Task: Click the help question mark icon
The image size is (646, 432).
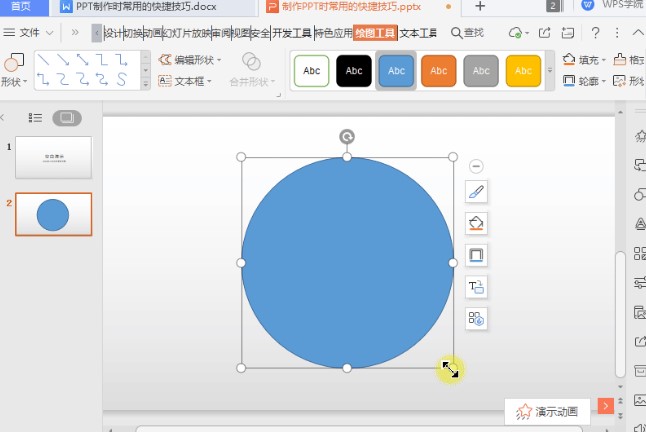Action: [595, 33]
